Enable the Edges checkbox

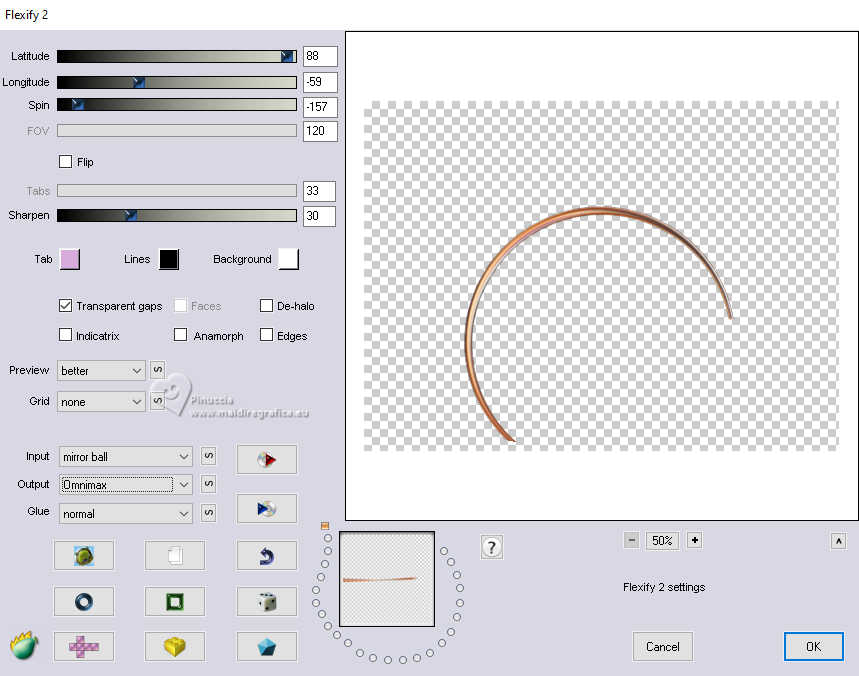(266, 335)
